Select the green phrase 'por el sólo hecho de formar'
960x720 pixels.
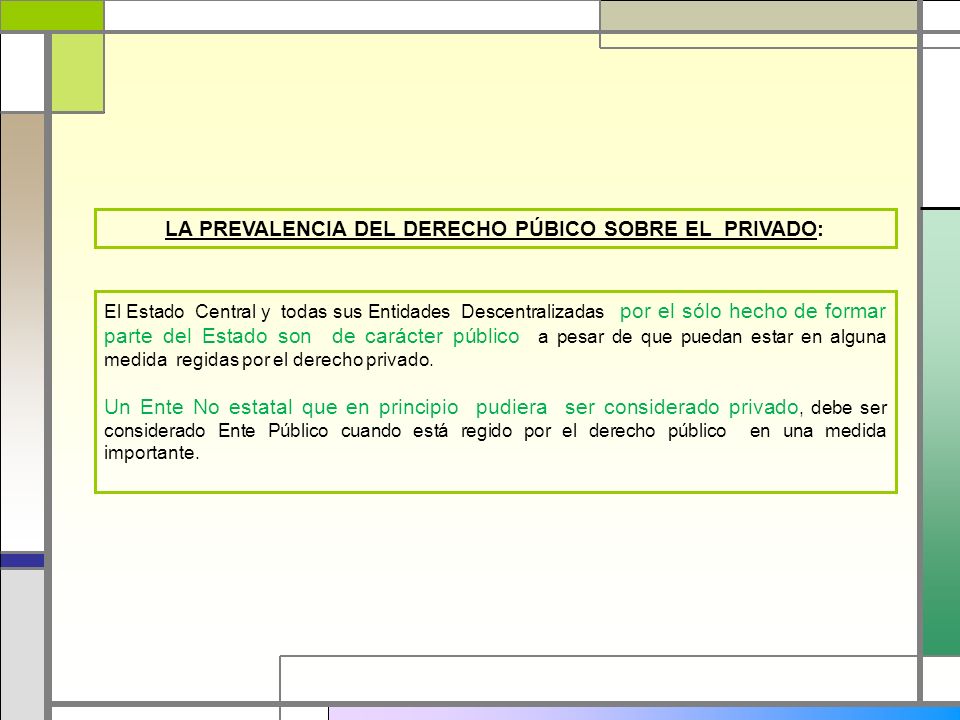pos(752,311)
